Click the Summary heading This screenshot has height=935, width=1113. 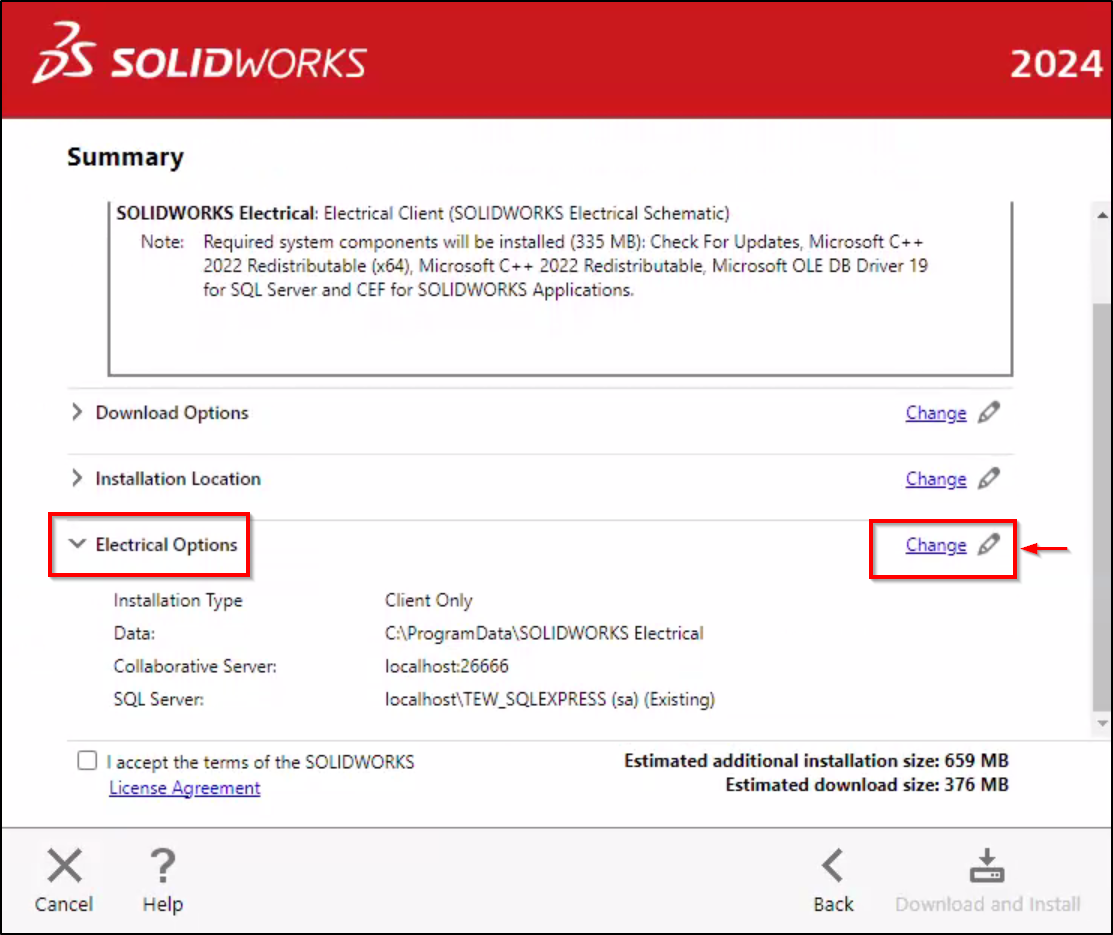tap(126, 157)
